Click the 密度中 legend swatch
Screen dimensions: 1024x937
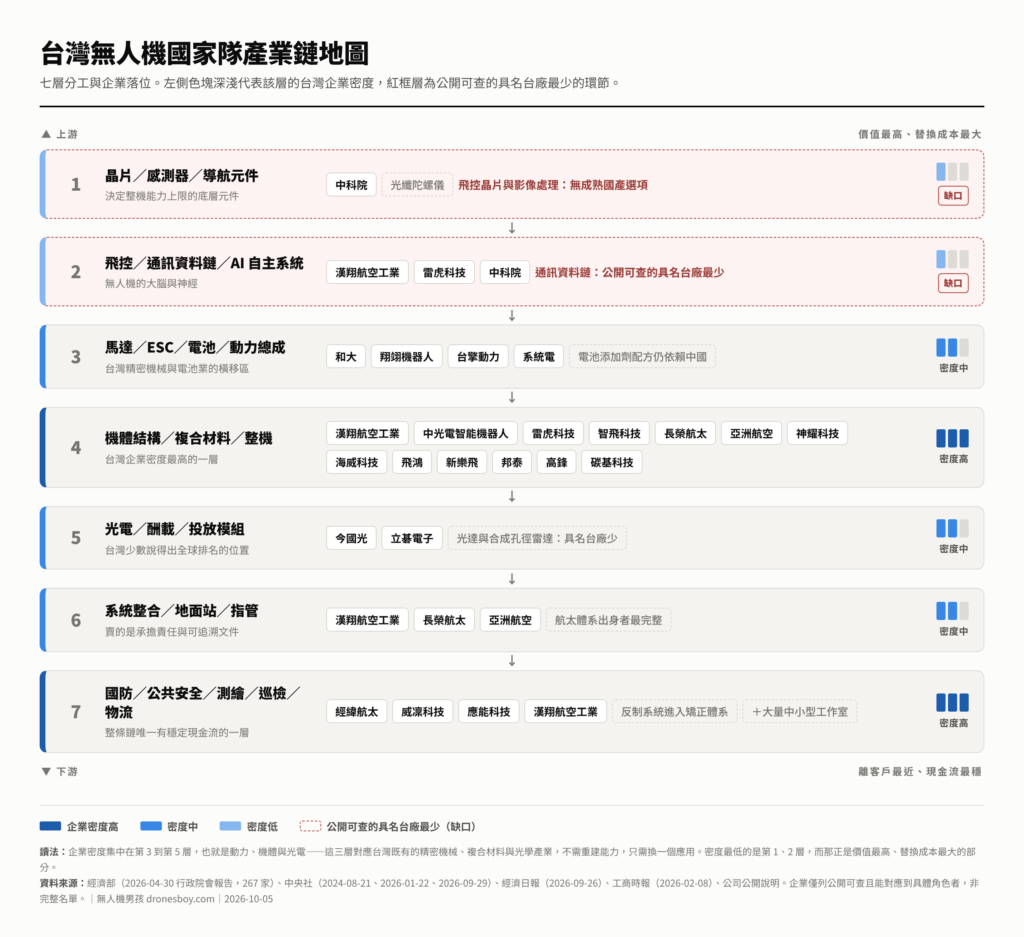[x=151, y=826]
